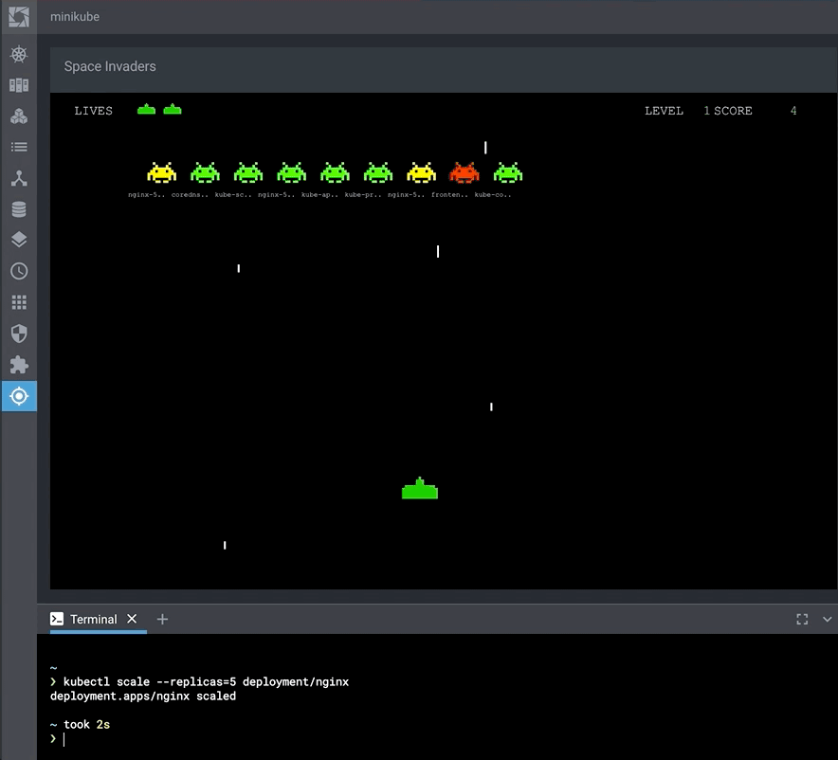Click the terminal prompt icon on Terminal tab
The image size is (838, 760).
pyautogui.click(x=57, y=619)
